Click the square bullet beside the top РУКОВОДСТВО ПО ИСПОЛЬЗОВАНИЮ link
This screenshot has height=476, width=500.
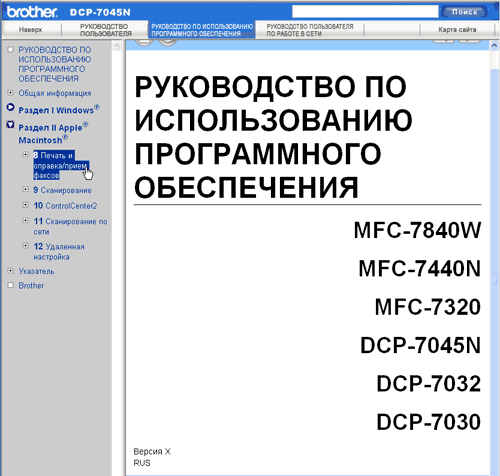click(11, 50)
